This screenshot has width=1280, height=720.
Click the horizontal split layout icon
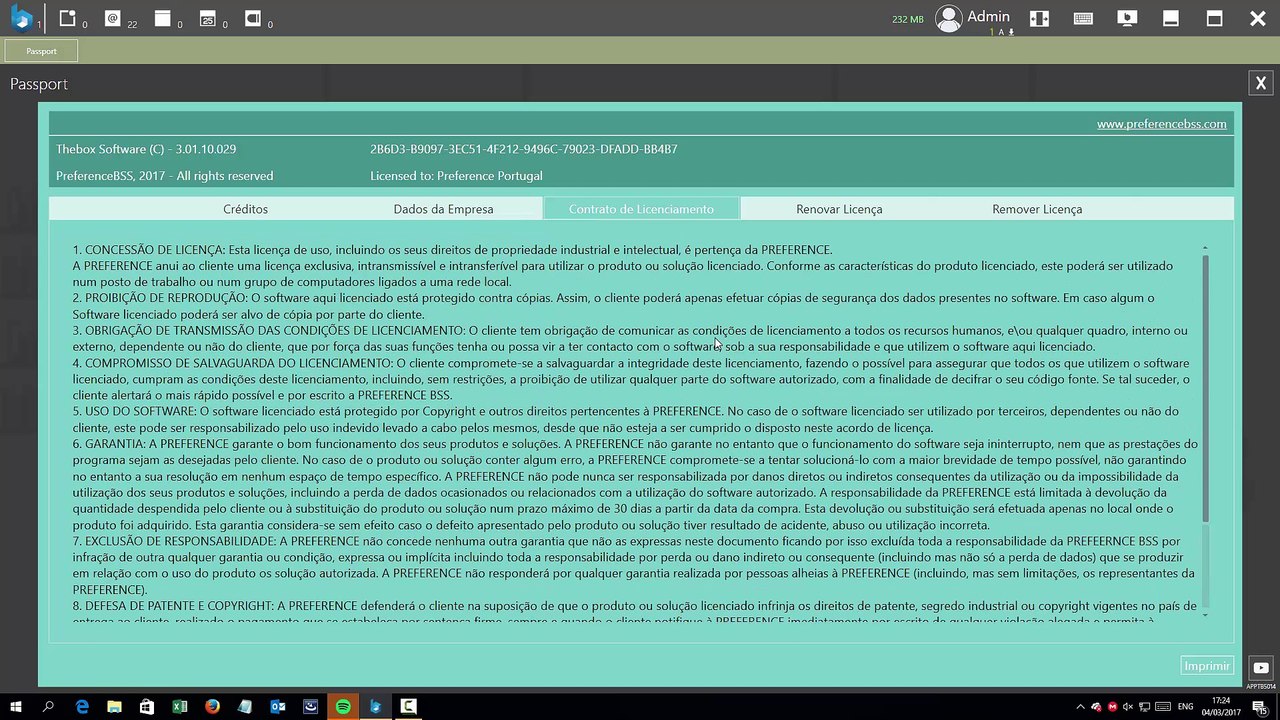point(1040,18)
